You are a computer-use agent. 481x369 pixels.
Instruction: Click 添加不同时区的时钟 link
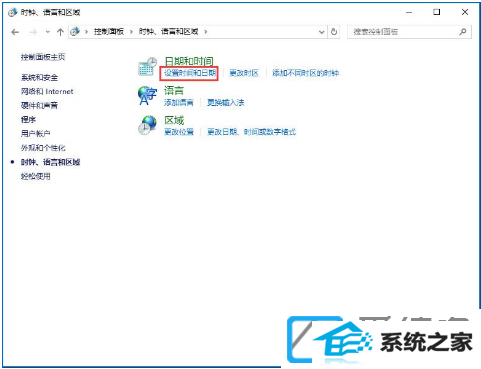point(306,73)
